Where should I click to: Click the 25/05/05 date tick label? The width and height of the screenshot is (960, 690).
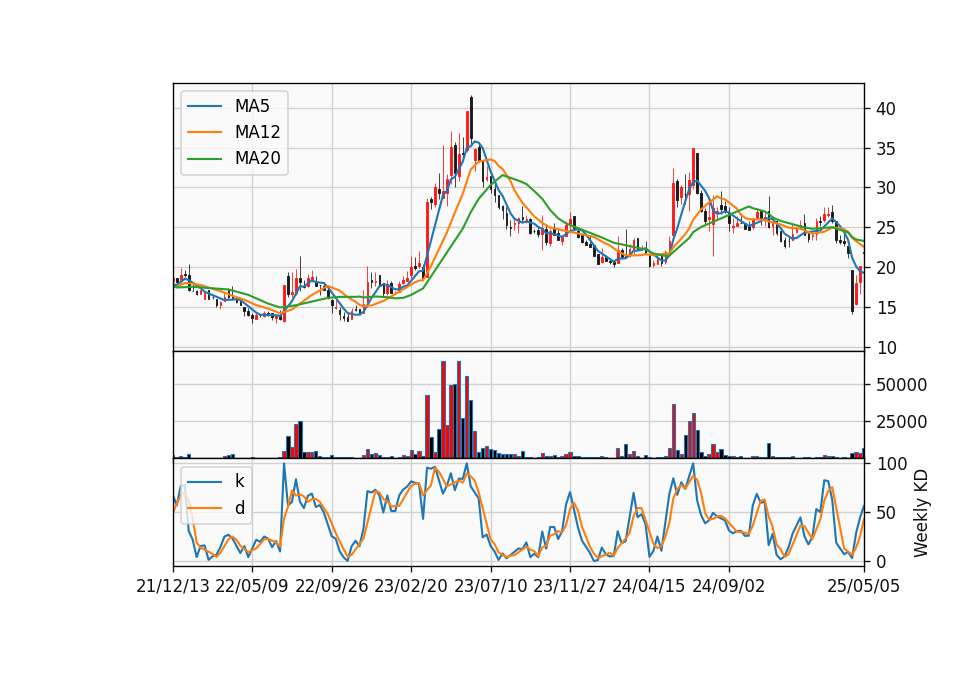tap(863, 587)
